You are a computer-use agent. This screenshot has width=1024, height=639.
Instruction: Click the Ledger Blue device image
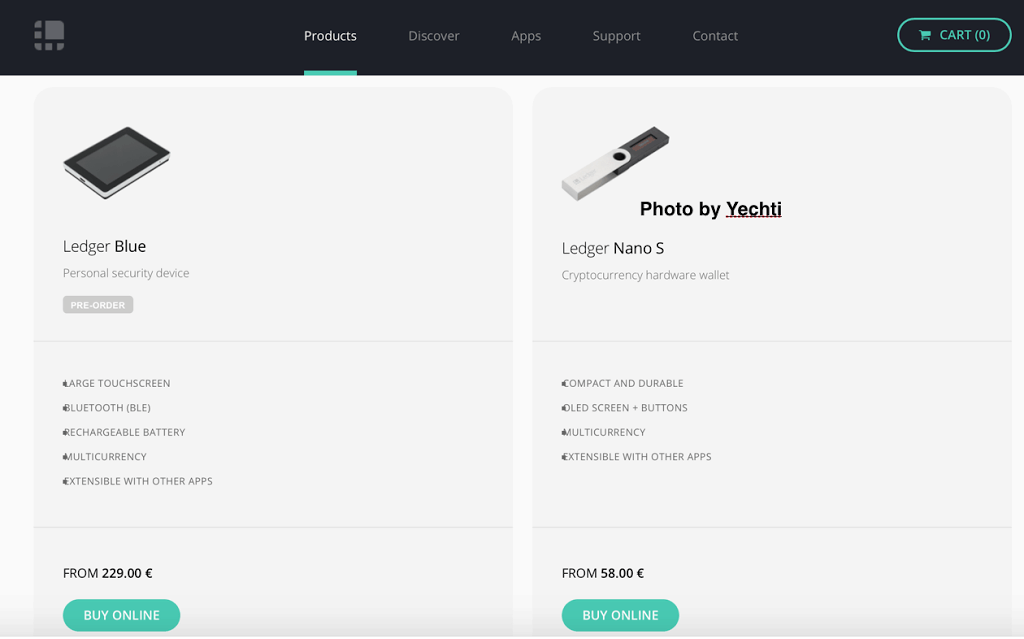pyautogui.click(x=117, y=162)
